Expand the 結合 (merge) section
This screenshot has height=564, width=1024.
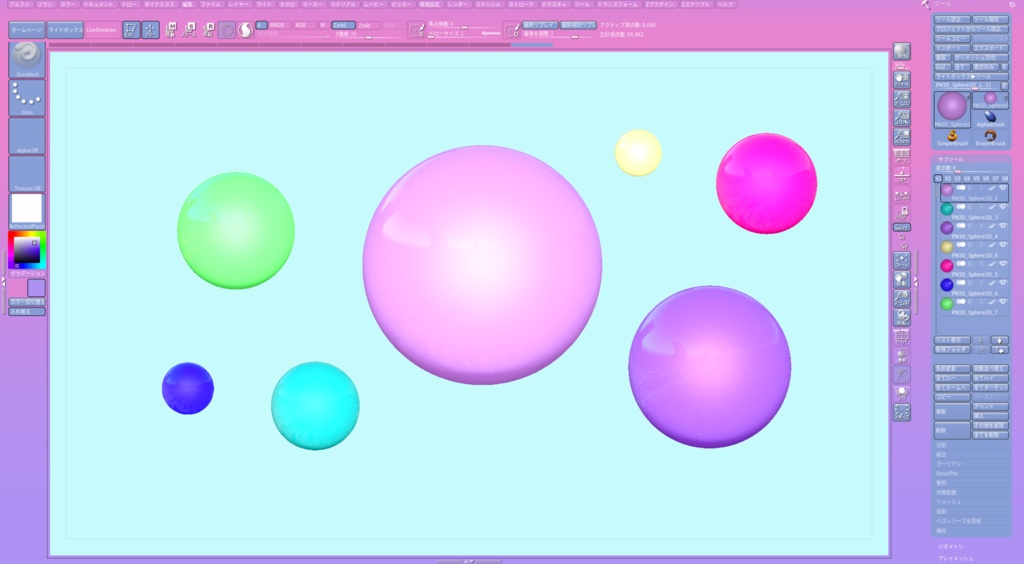[941, 454]
